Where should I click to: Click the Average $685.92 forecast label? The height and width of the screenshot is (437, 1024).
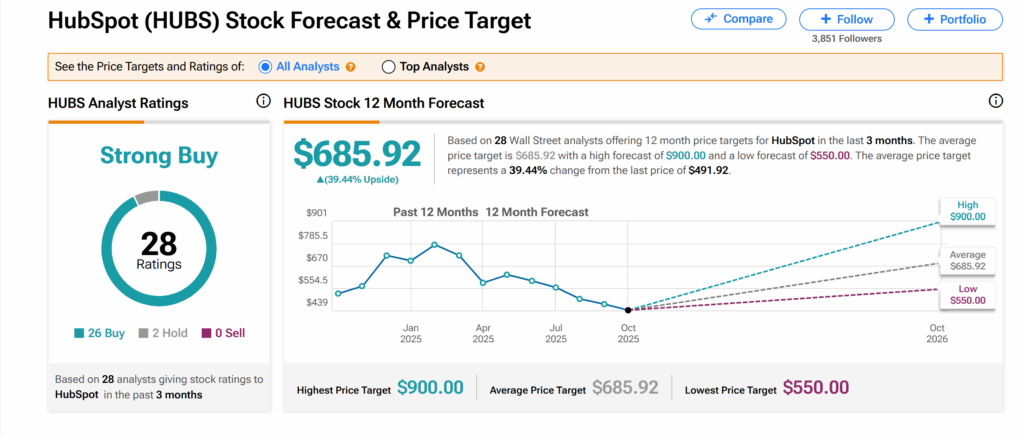point(967,260)
